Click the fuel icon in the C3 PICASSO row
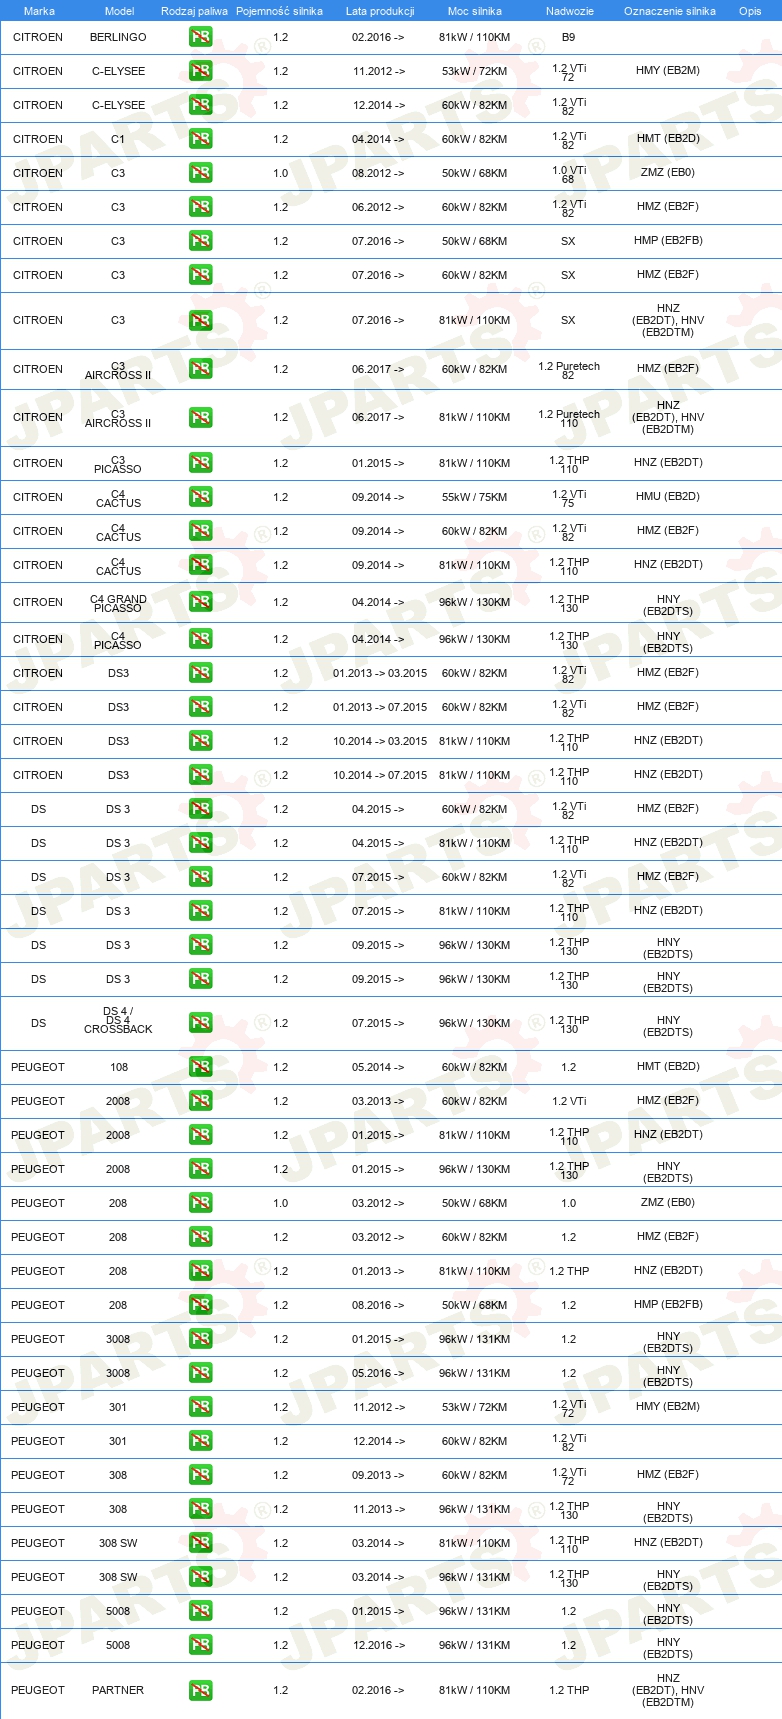The width and height of the screenshot is (782, 1719). pyautogui.click(x=200, y=463)
